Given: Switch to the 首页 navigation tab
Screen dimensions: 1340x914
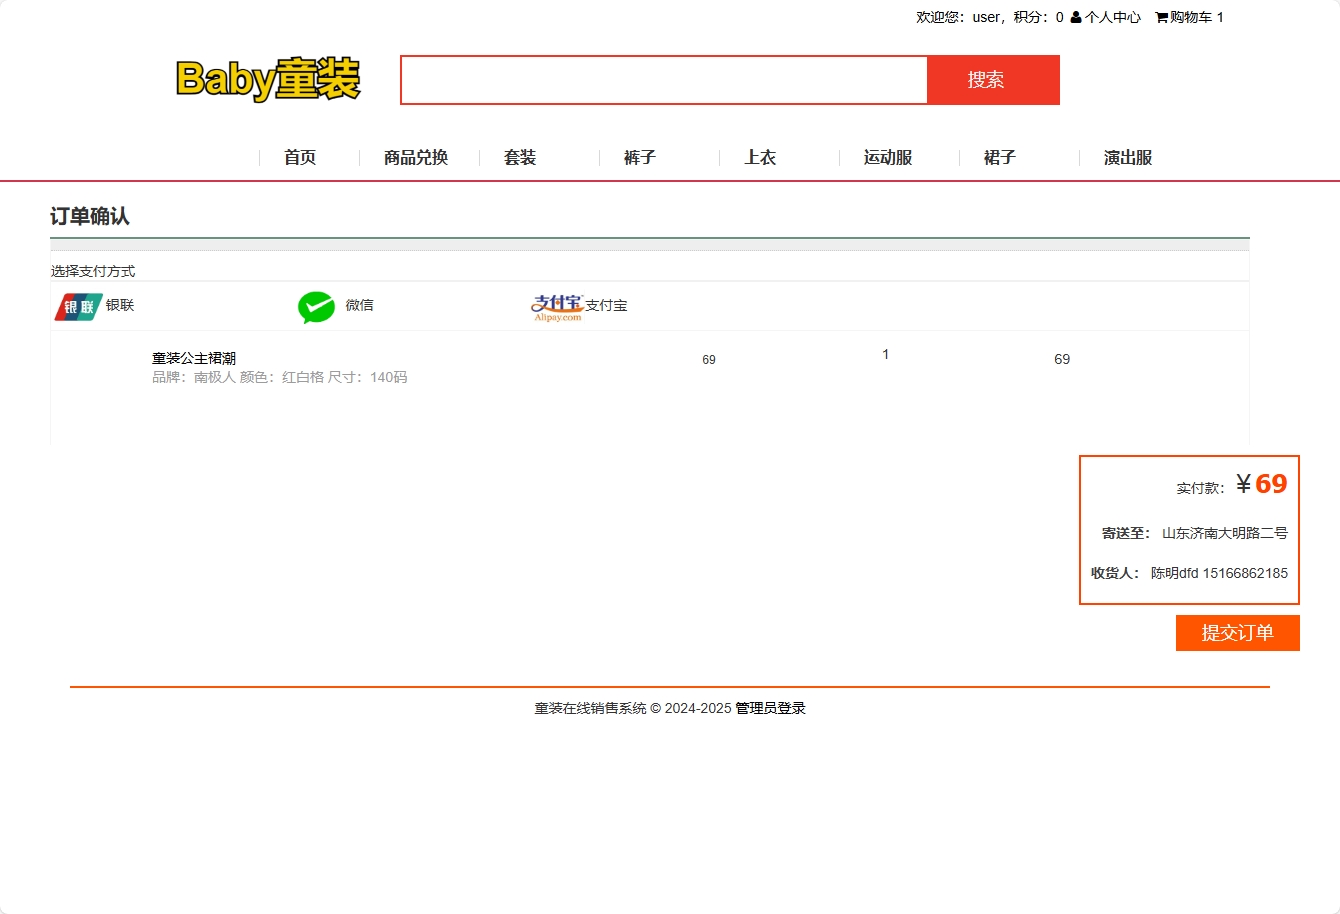Looking at the screenshot, I should click(x=300, y=157).
